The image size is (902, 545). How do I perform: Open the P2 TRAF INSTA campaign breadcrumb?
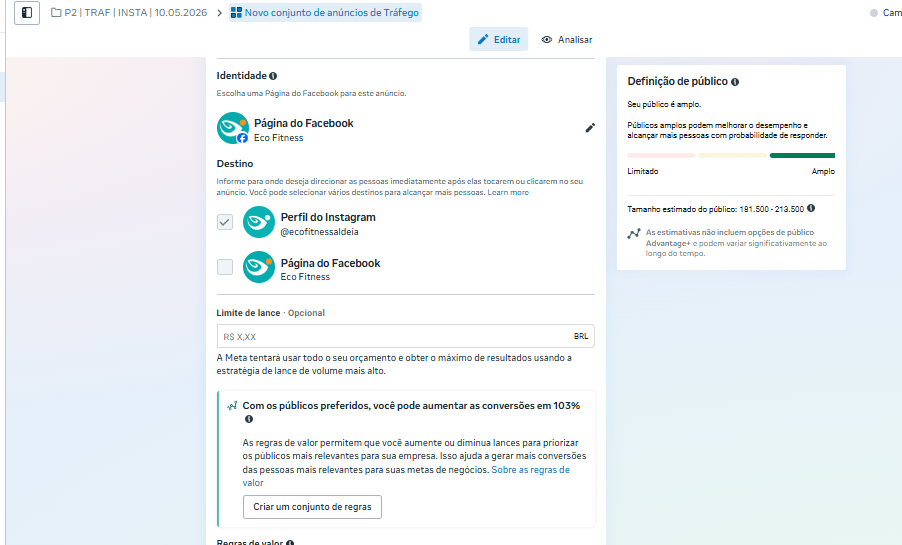[129, 13]
